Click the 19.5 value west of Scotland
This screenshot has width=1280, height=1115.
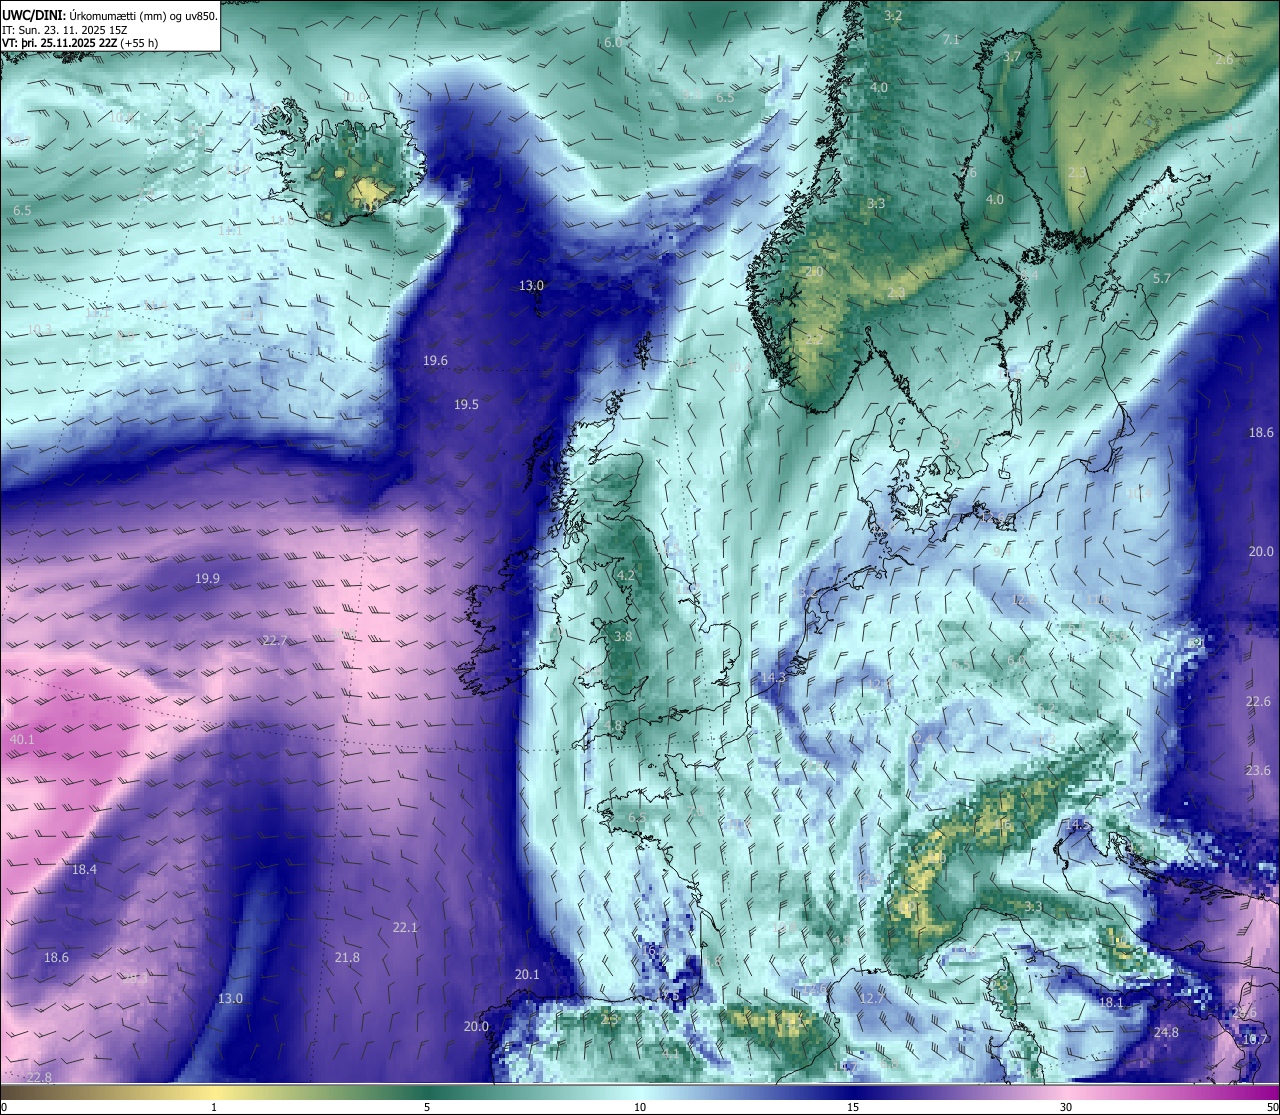point(466,405)
